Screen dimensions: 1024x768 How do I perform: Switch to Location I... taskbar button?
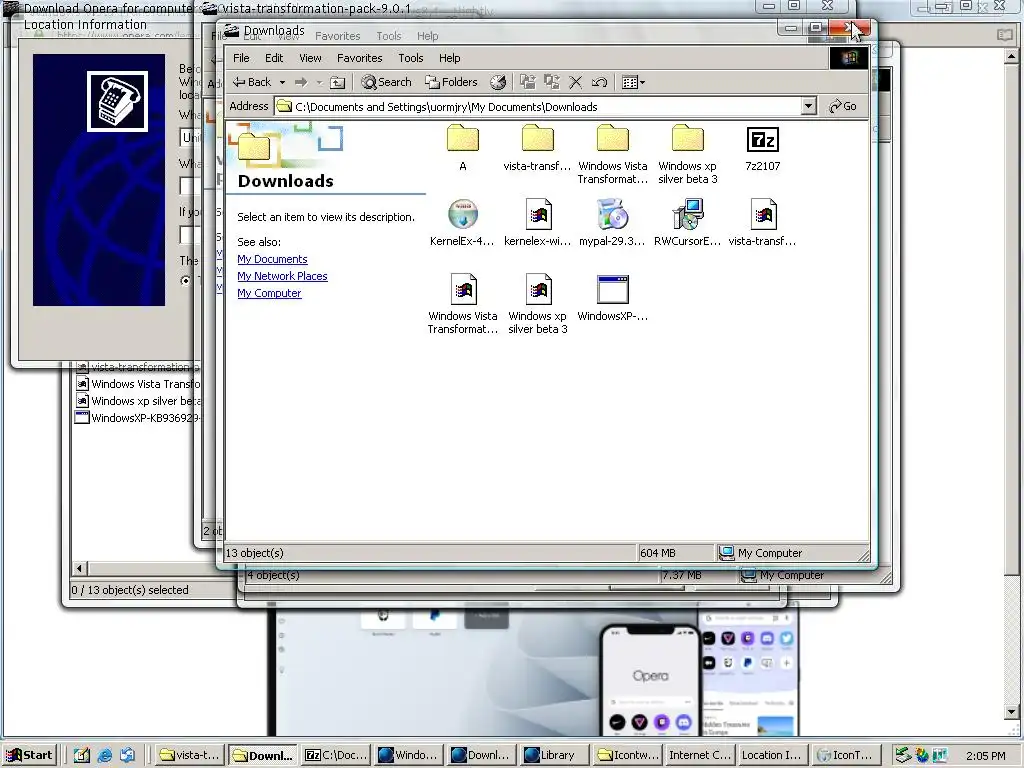(x=773, y=755)
